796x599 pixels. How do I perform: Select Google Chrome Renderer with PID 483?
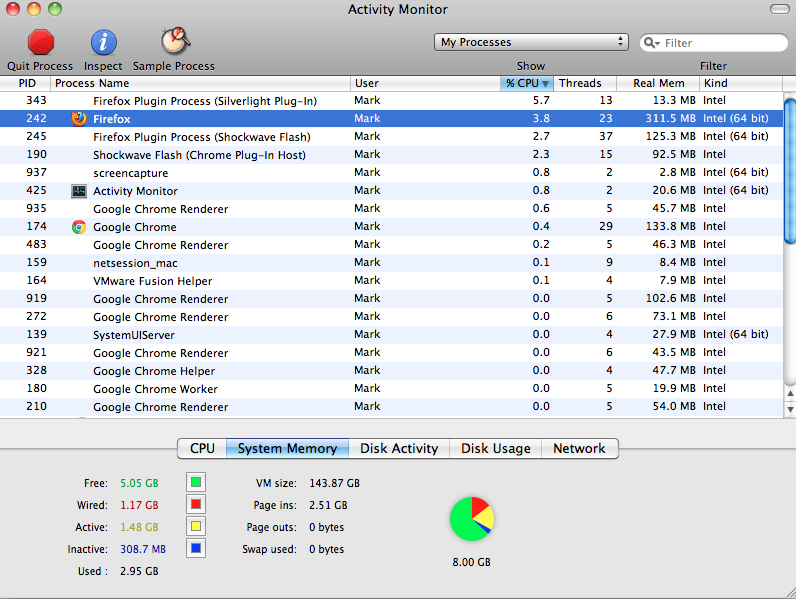[x=391, y=245]
